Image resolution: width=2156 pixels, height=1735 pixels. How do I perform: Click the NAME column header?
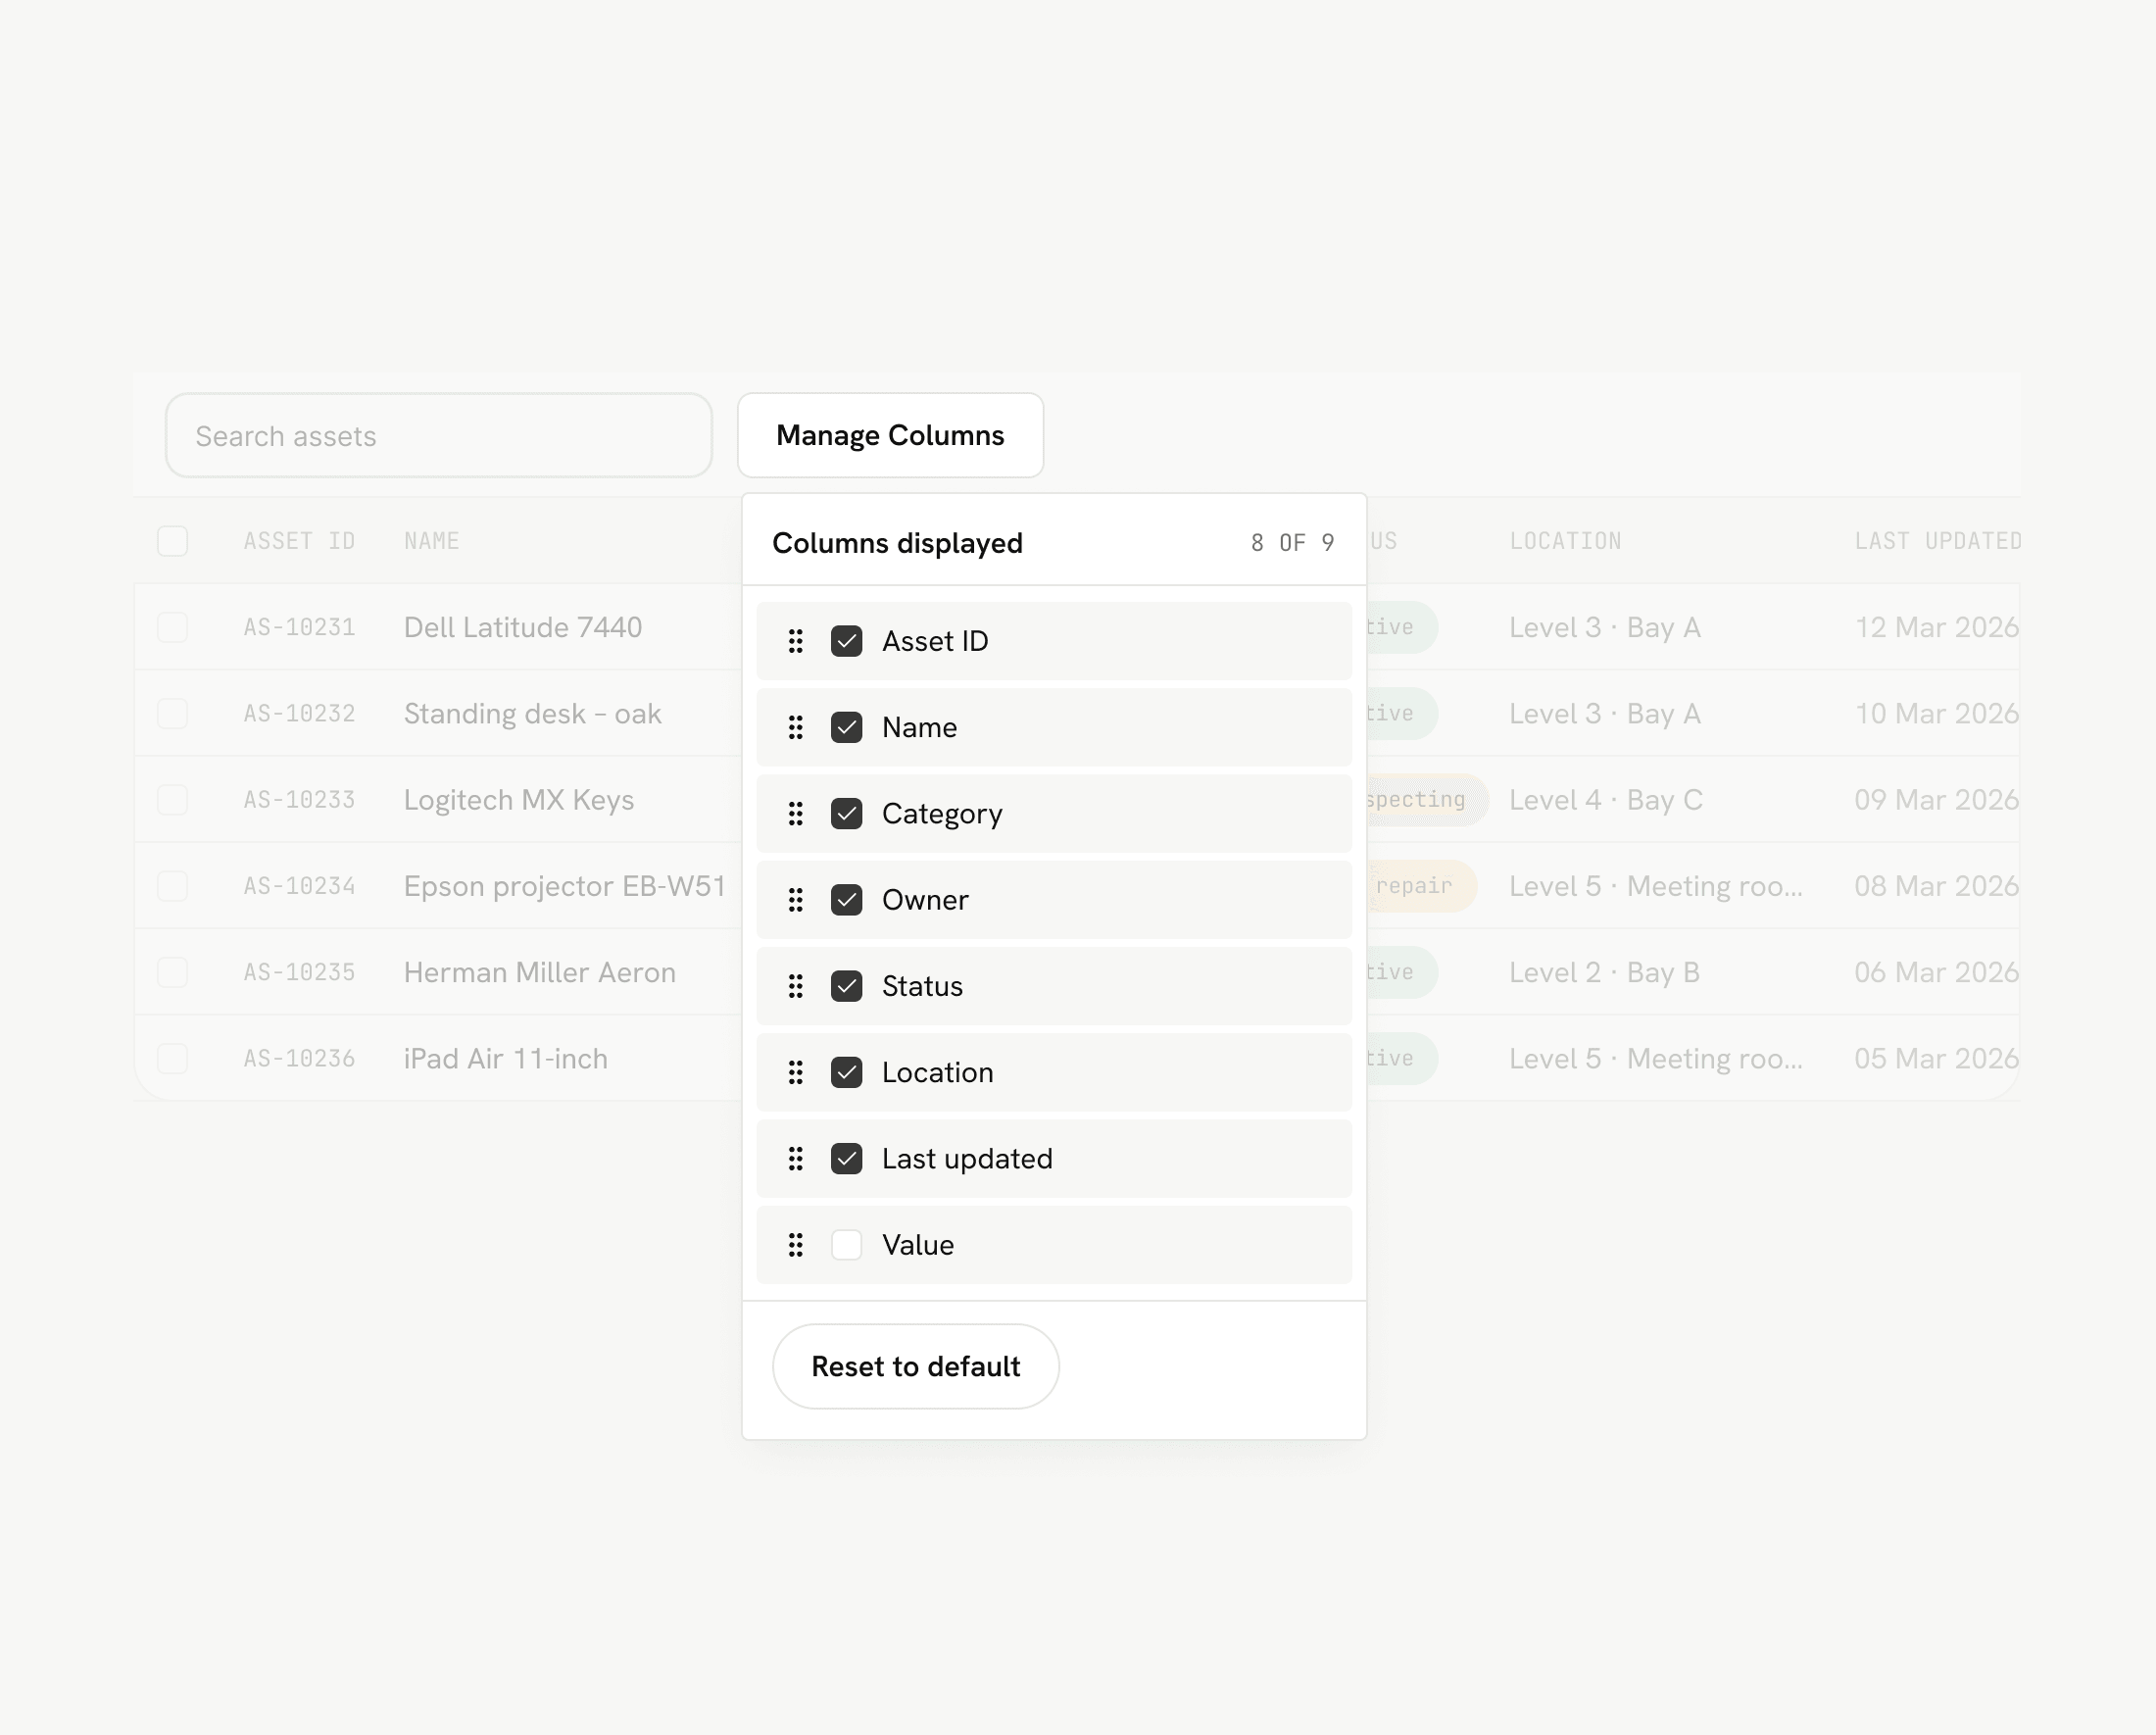point(431,541)
